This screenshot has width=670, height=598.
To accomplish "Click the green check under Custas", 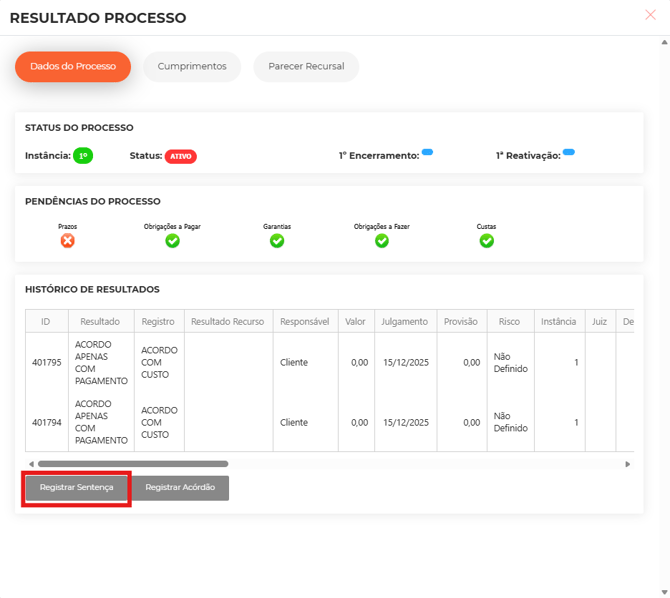I will point(486,241).
